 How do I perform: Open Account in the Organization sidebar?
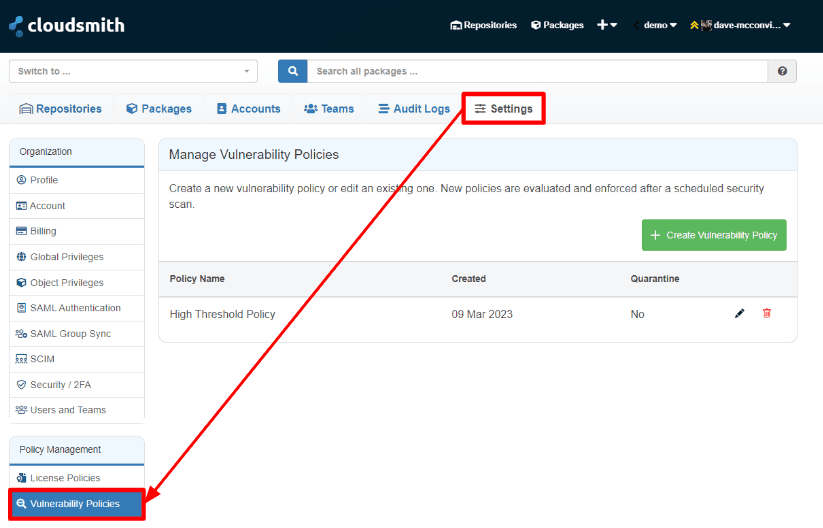[77, 206]
